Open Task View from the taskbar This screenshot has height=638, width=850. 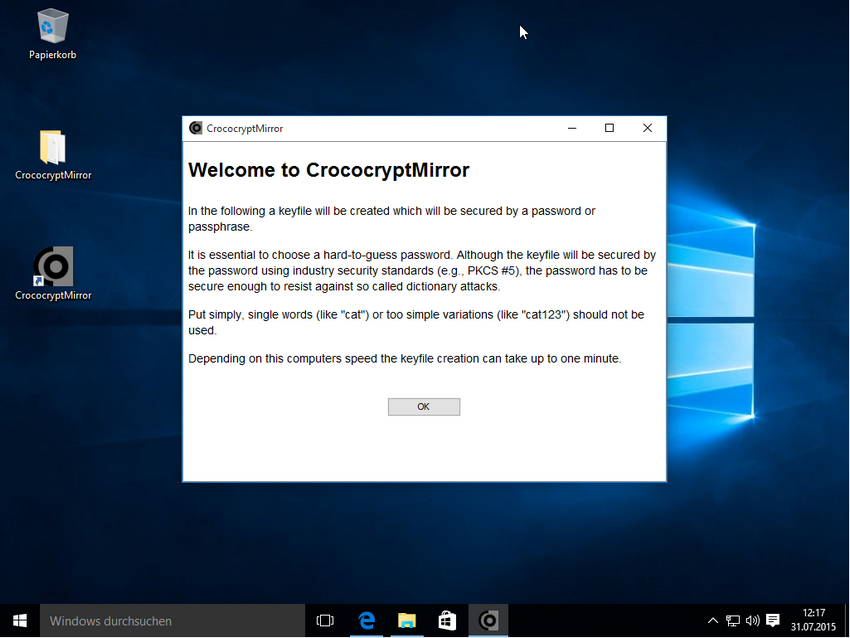[325, 621]
